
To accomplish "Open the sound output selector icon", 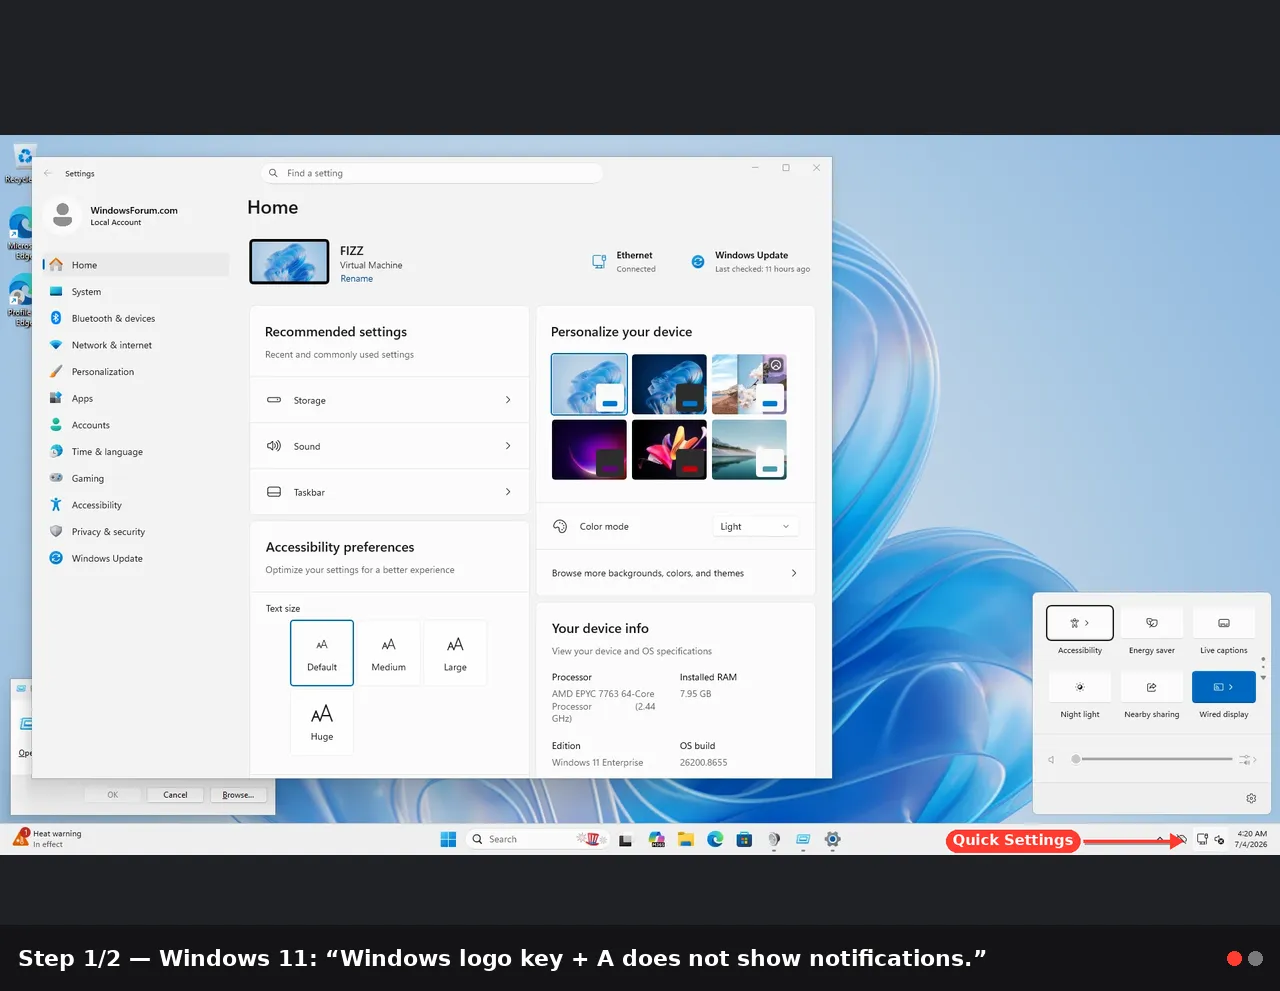I will click(x=1247, y=760).
